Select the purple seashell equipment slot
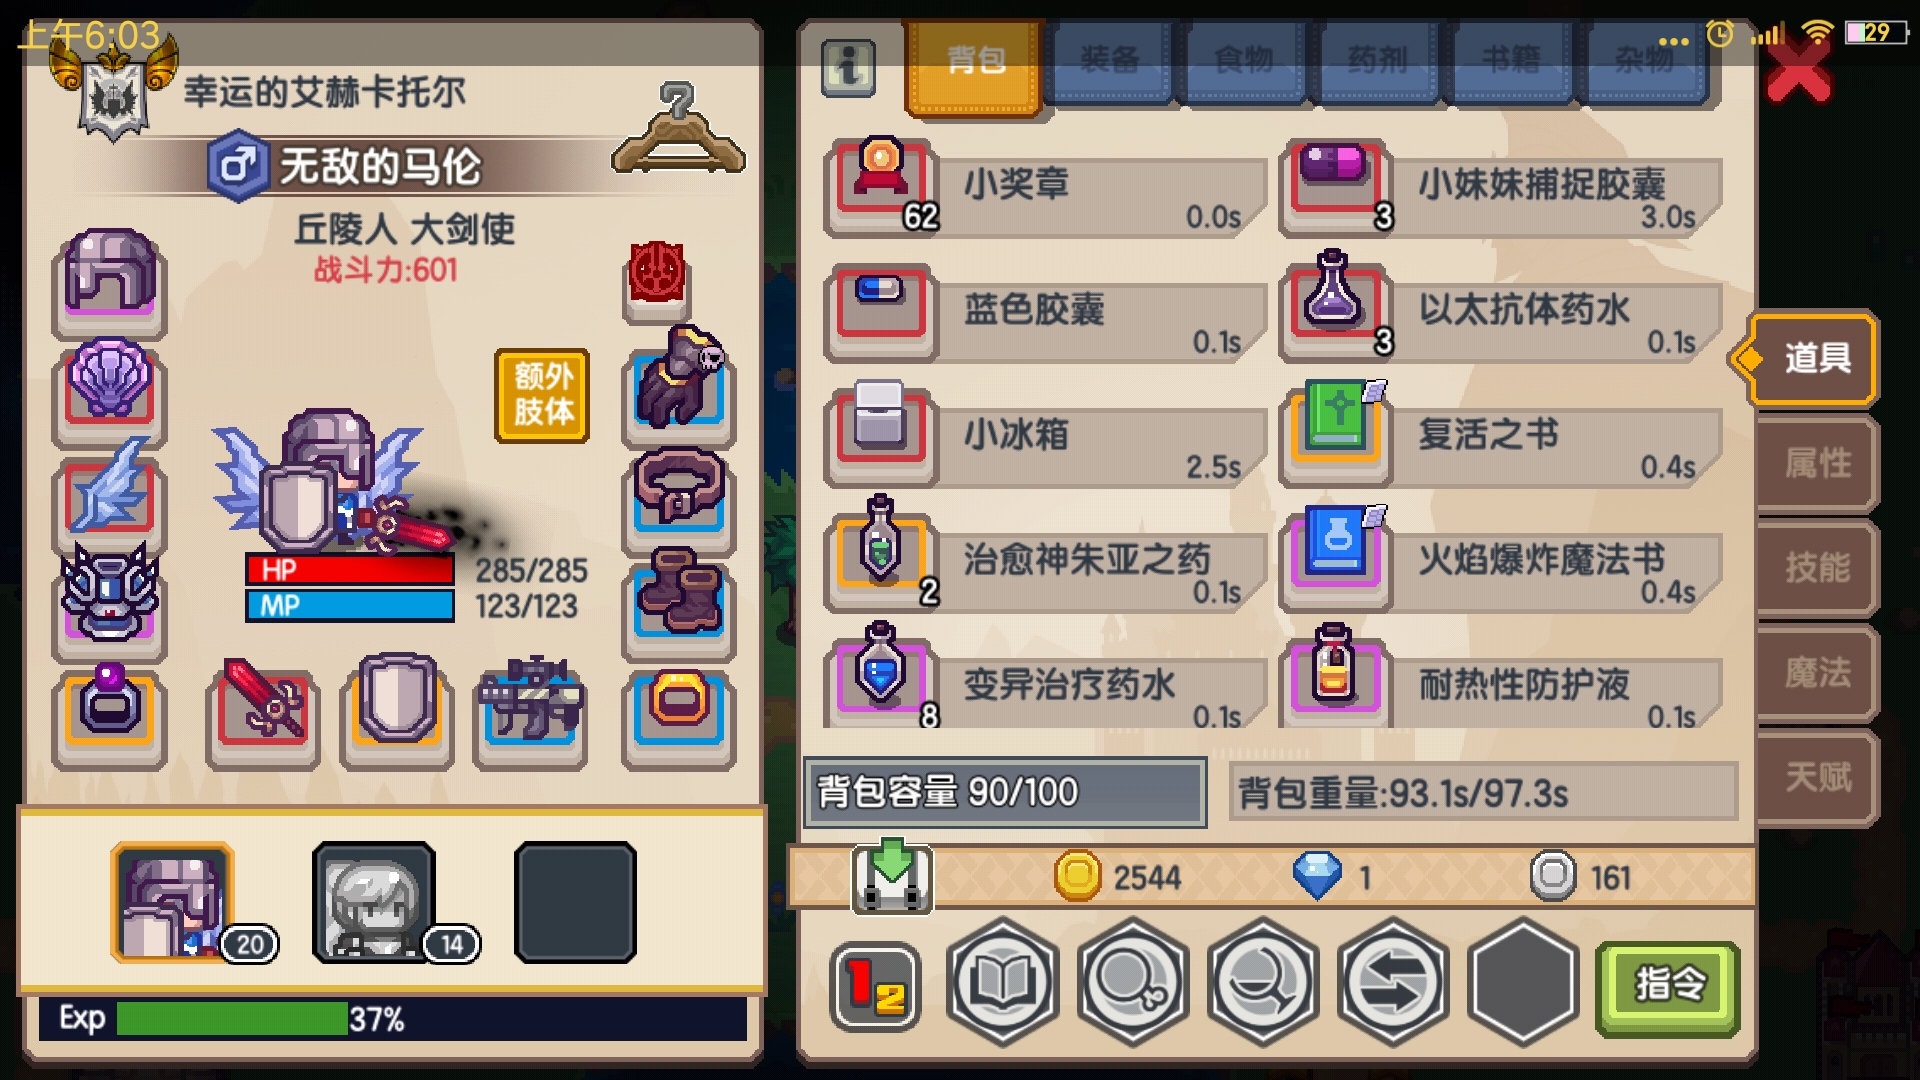 110,386
